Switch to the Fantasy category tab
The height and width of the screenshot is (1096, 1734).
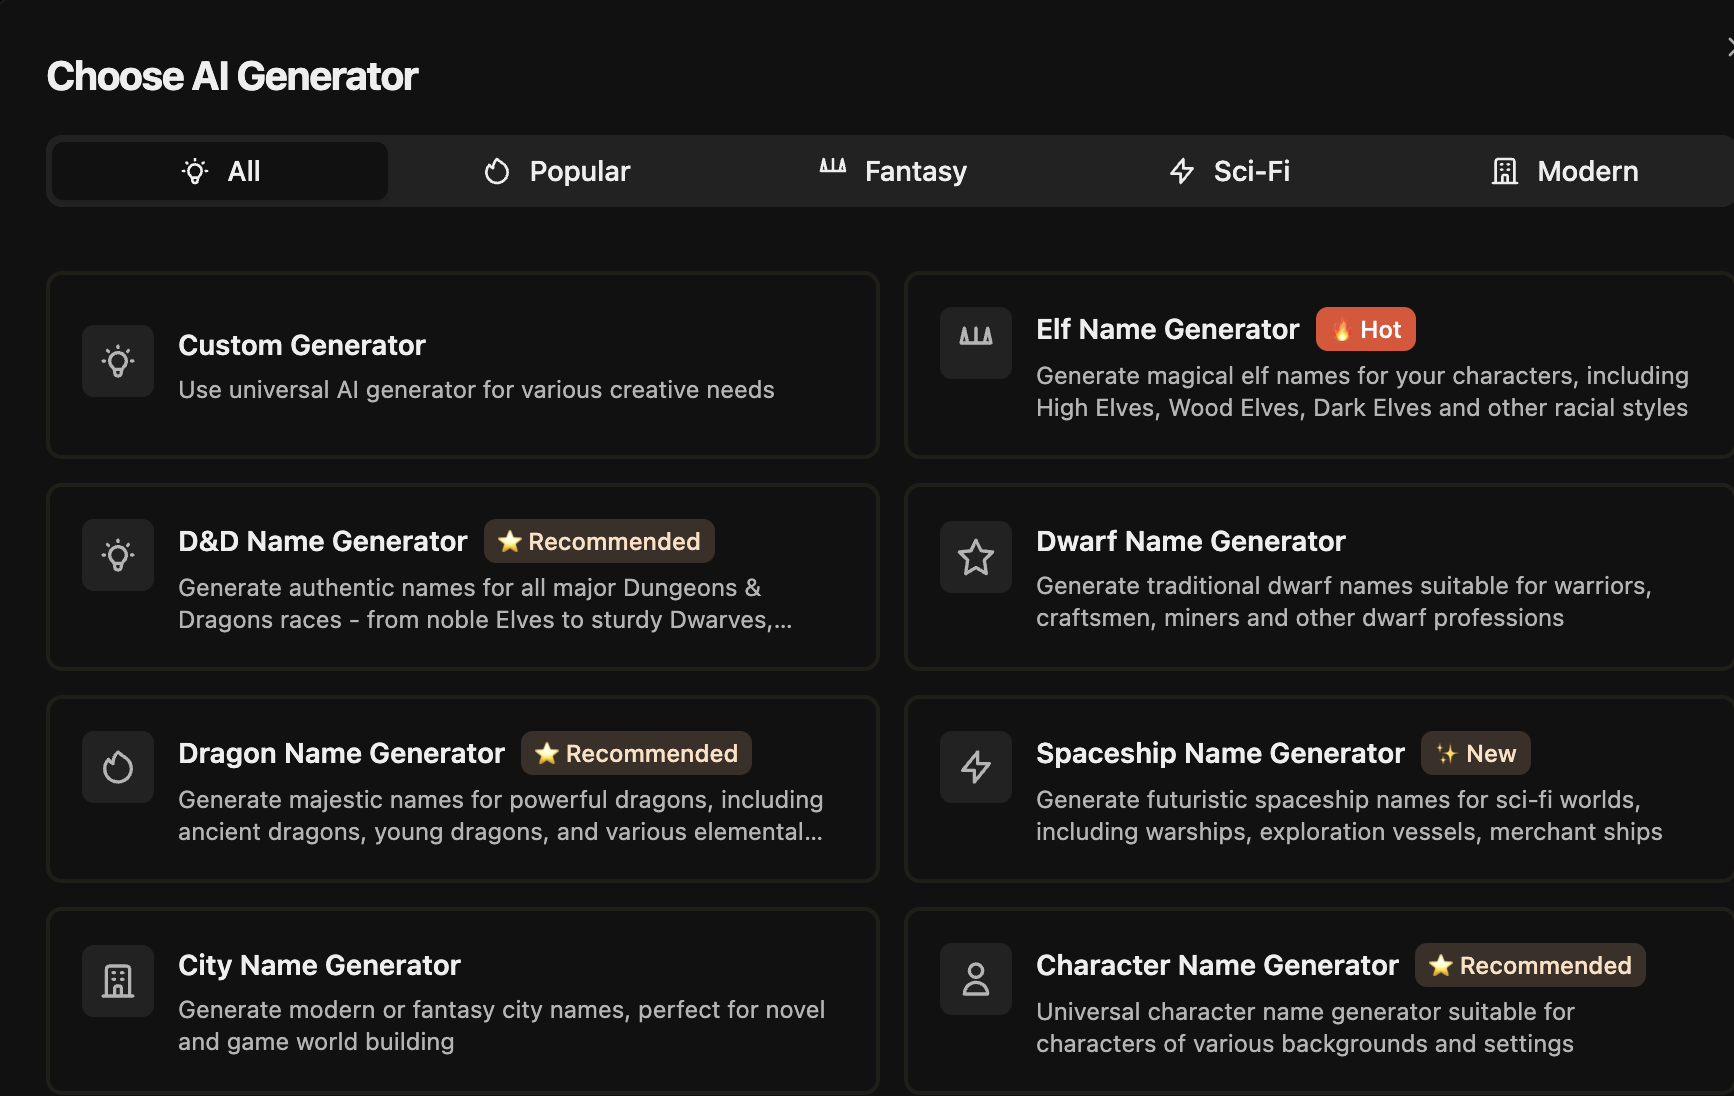(893, 171)
